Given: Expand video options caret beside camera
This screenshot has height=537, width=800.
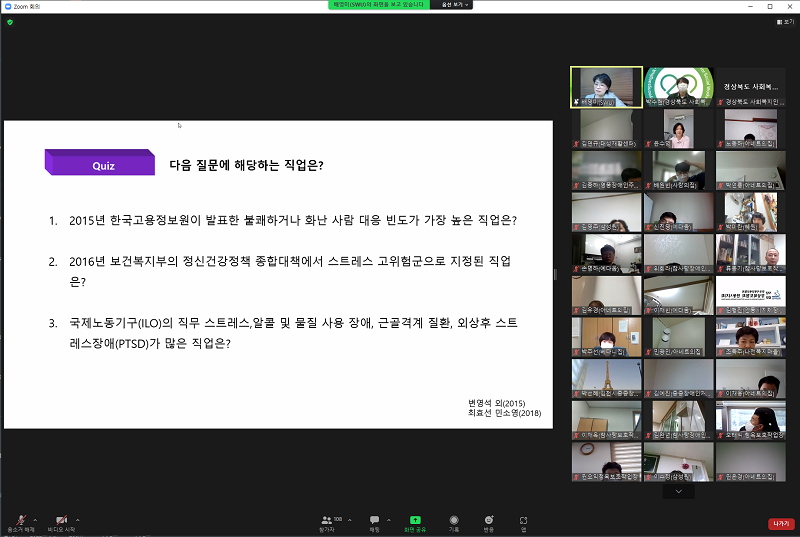Looking at the screenshot, I should 78,520.
